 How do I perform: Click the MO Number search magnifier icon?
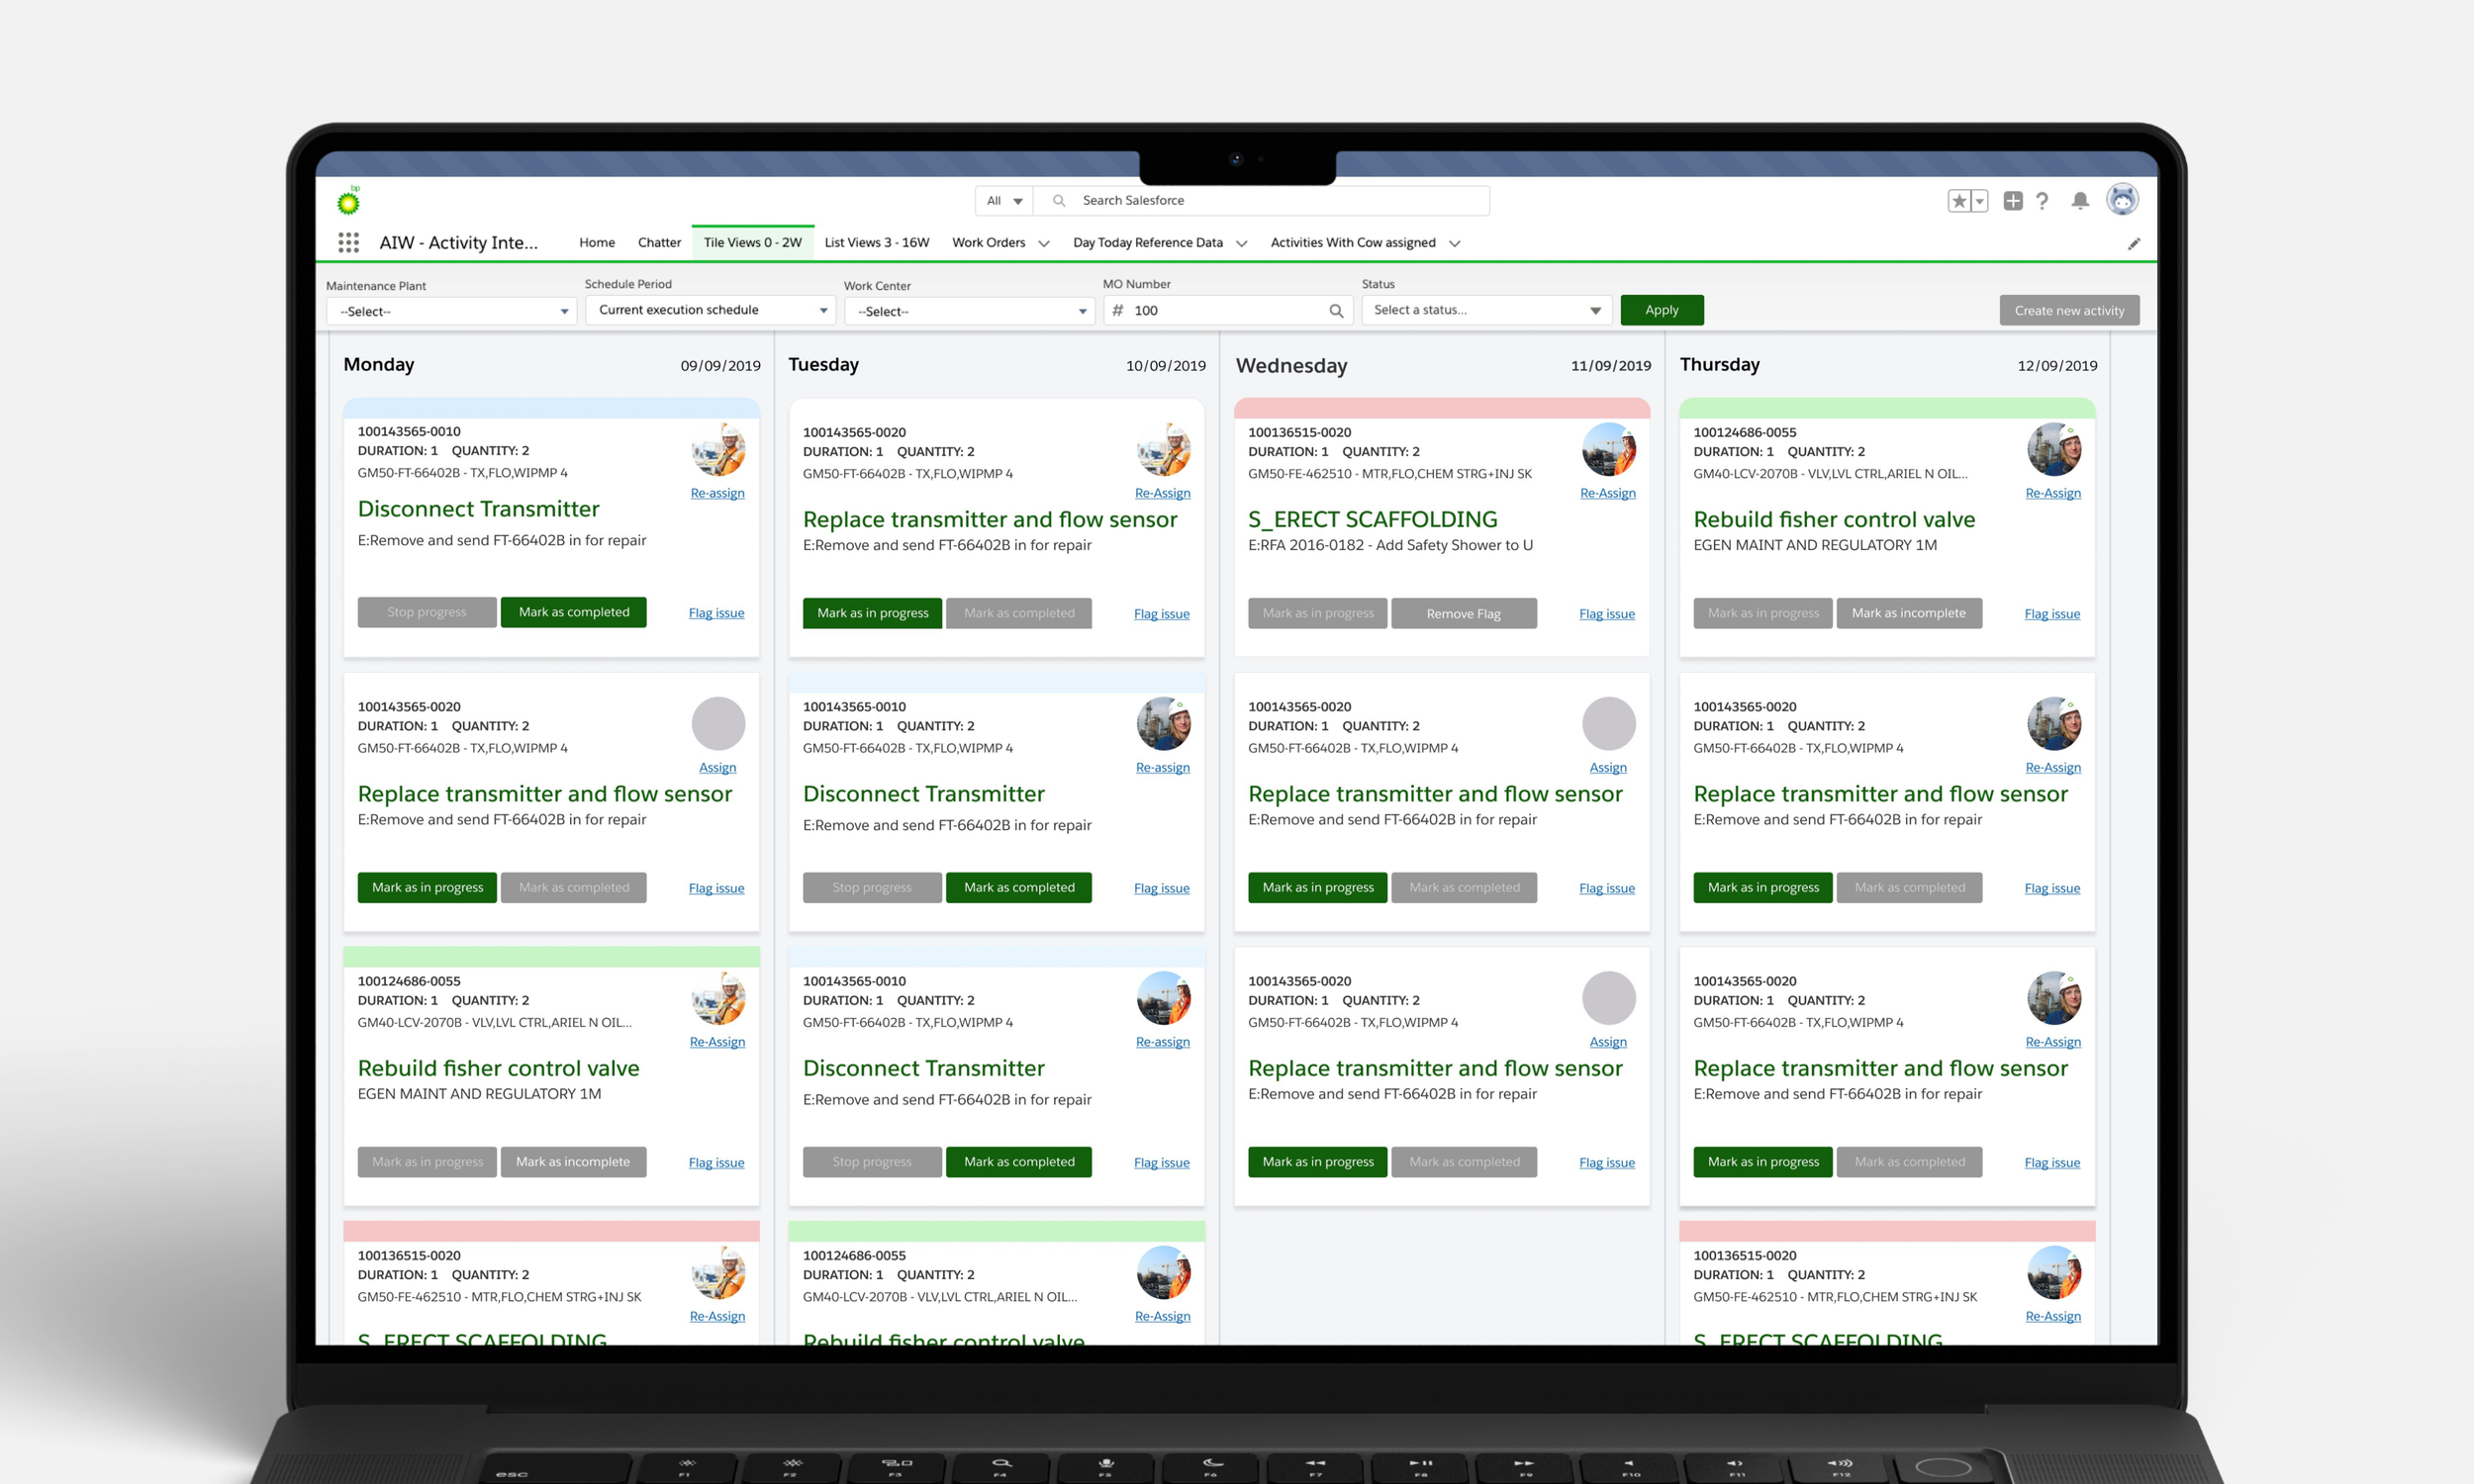coord(1336,310)
